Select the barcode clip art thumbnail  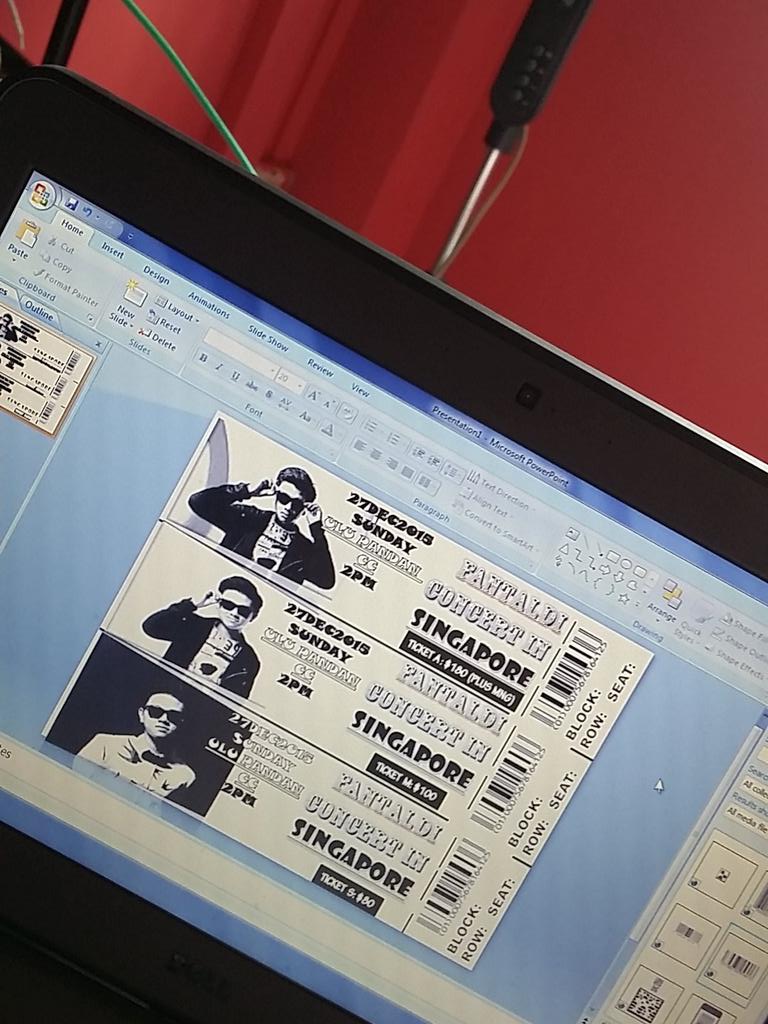pyautogui.click(x=737, y=964)
